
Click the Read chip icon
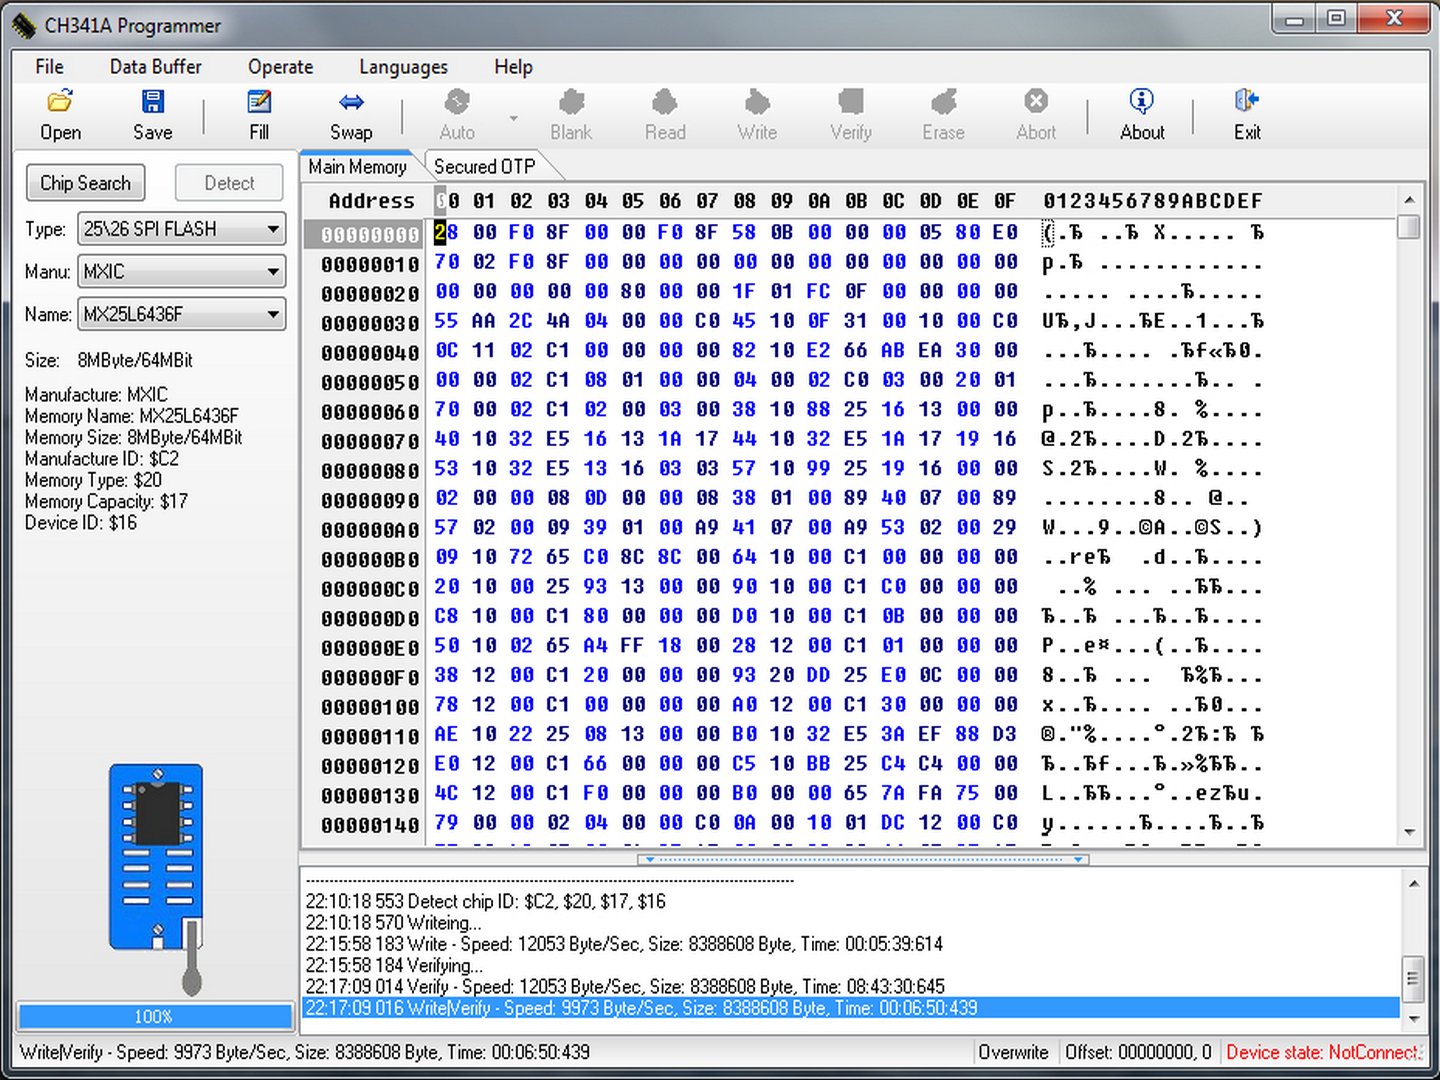tap(665, 103)
